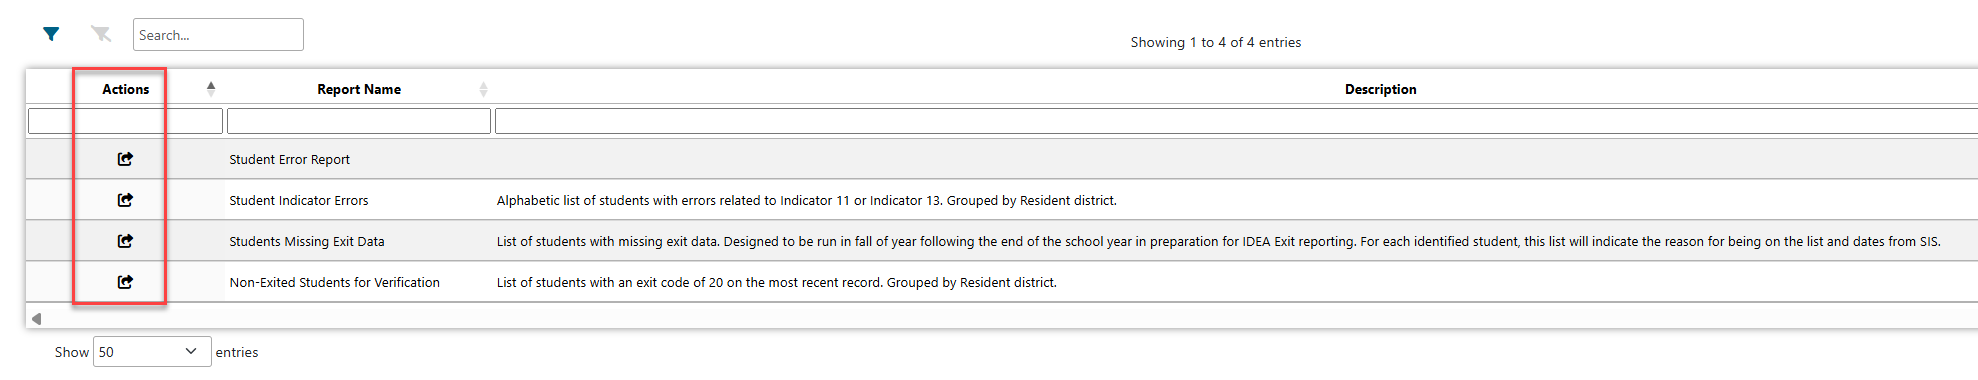Click the filter funnel icon
Viewport: 1978px width, 380px height.
click(x=51, y=34)
